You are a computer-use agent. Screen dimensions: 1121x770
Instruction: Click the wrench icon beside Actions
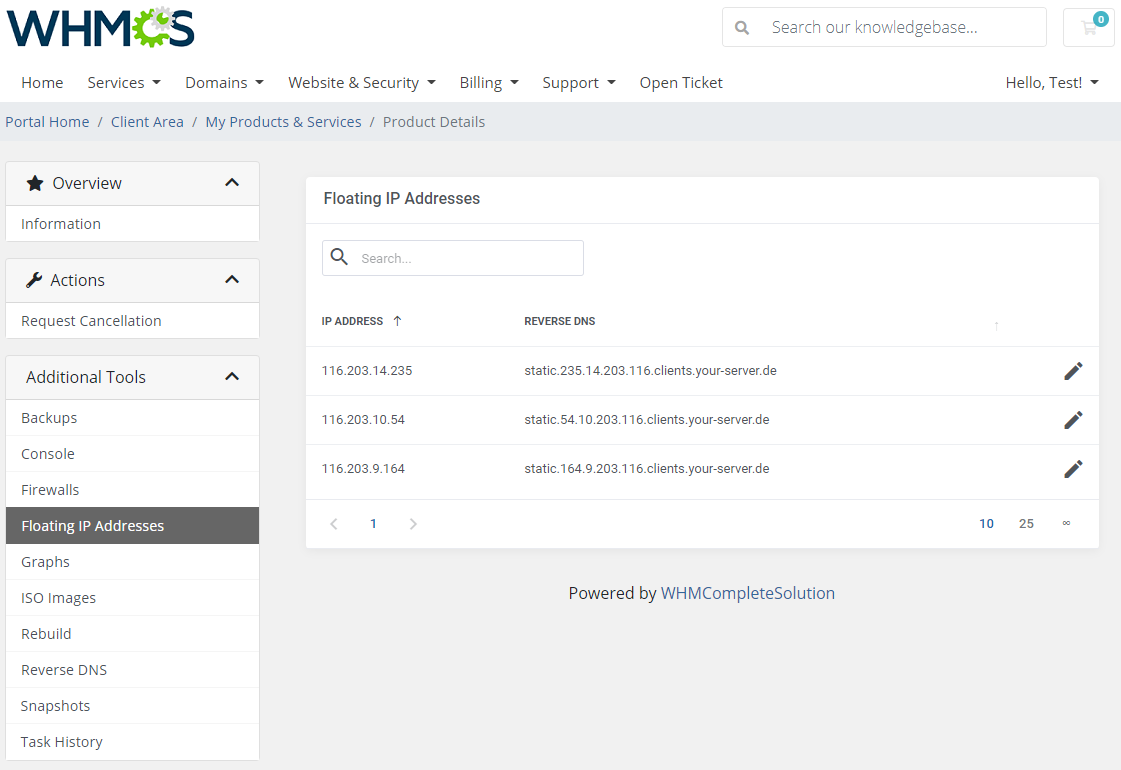[34, 280]
